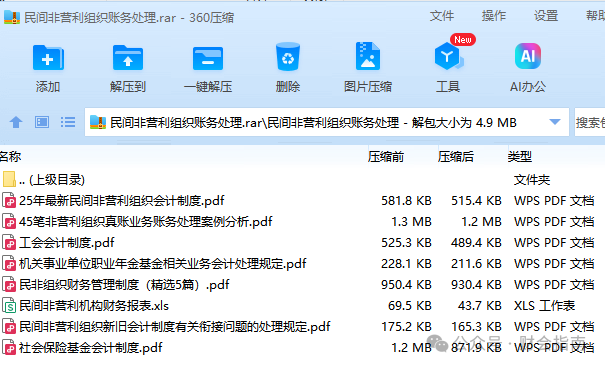Open the 图片压缩 image compression tool
Viewport: 605px width, 367px height.
pos(368,56)
